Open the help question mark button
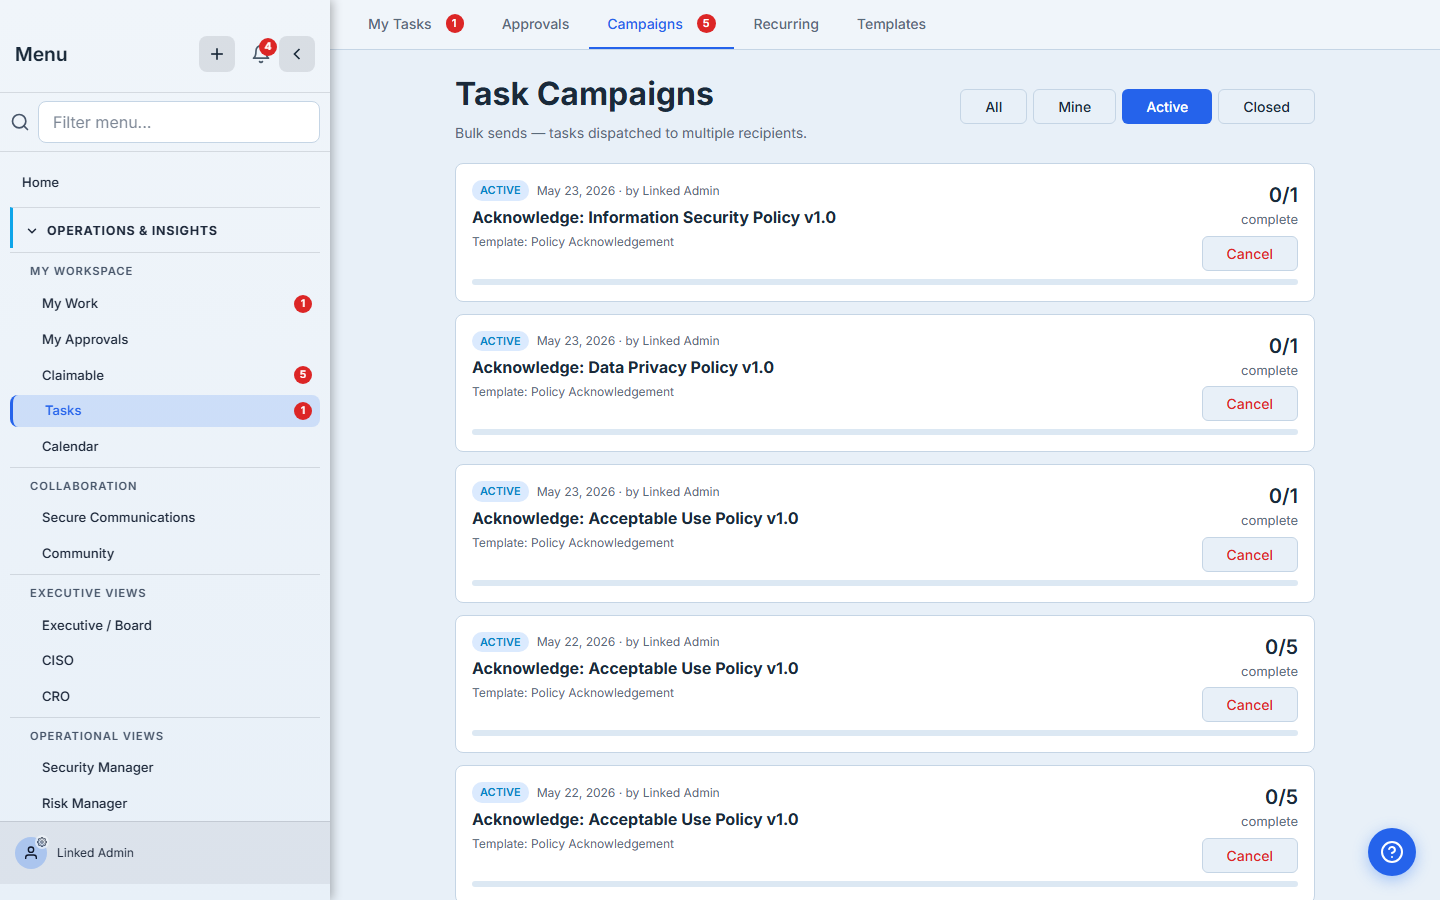Screen dimensions: 1440x900 1392,852
